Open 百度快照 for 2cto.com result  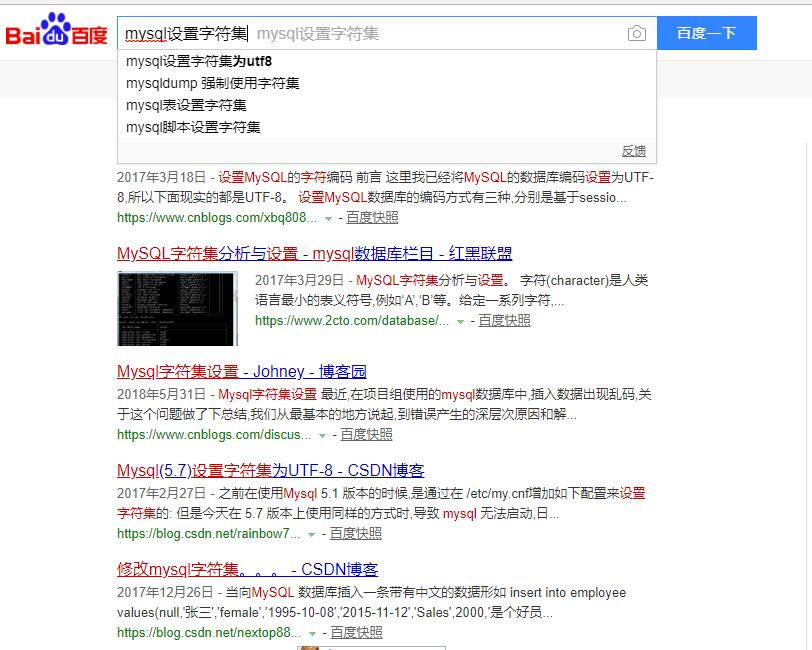(x=504, y=321)
